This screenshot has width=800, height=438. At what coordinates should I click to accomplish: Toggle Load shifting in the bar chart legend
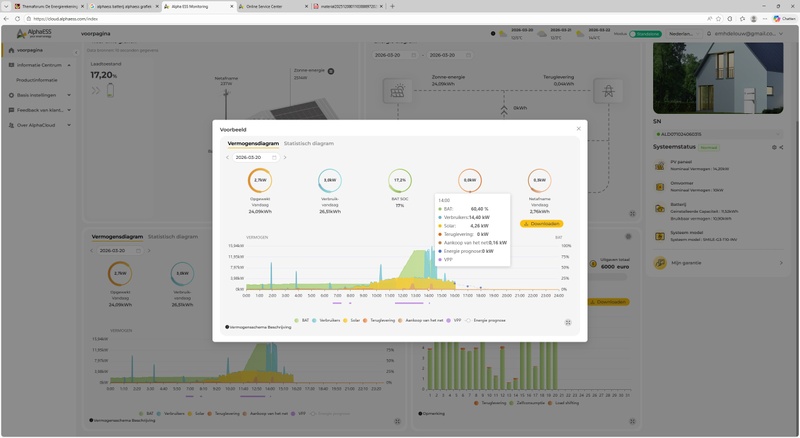point(563,403)
